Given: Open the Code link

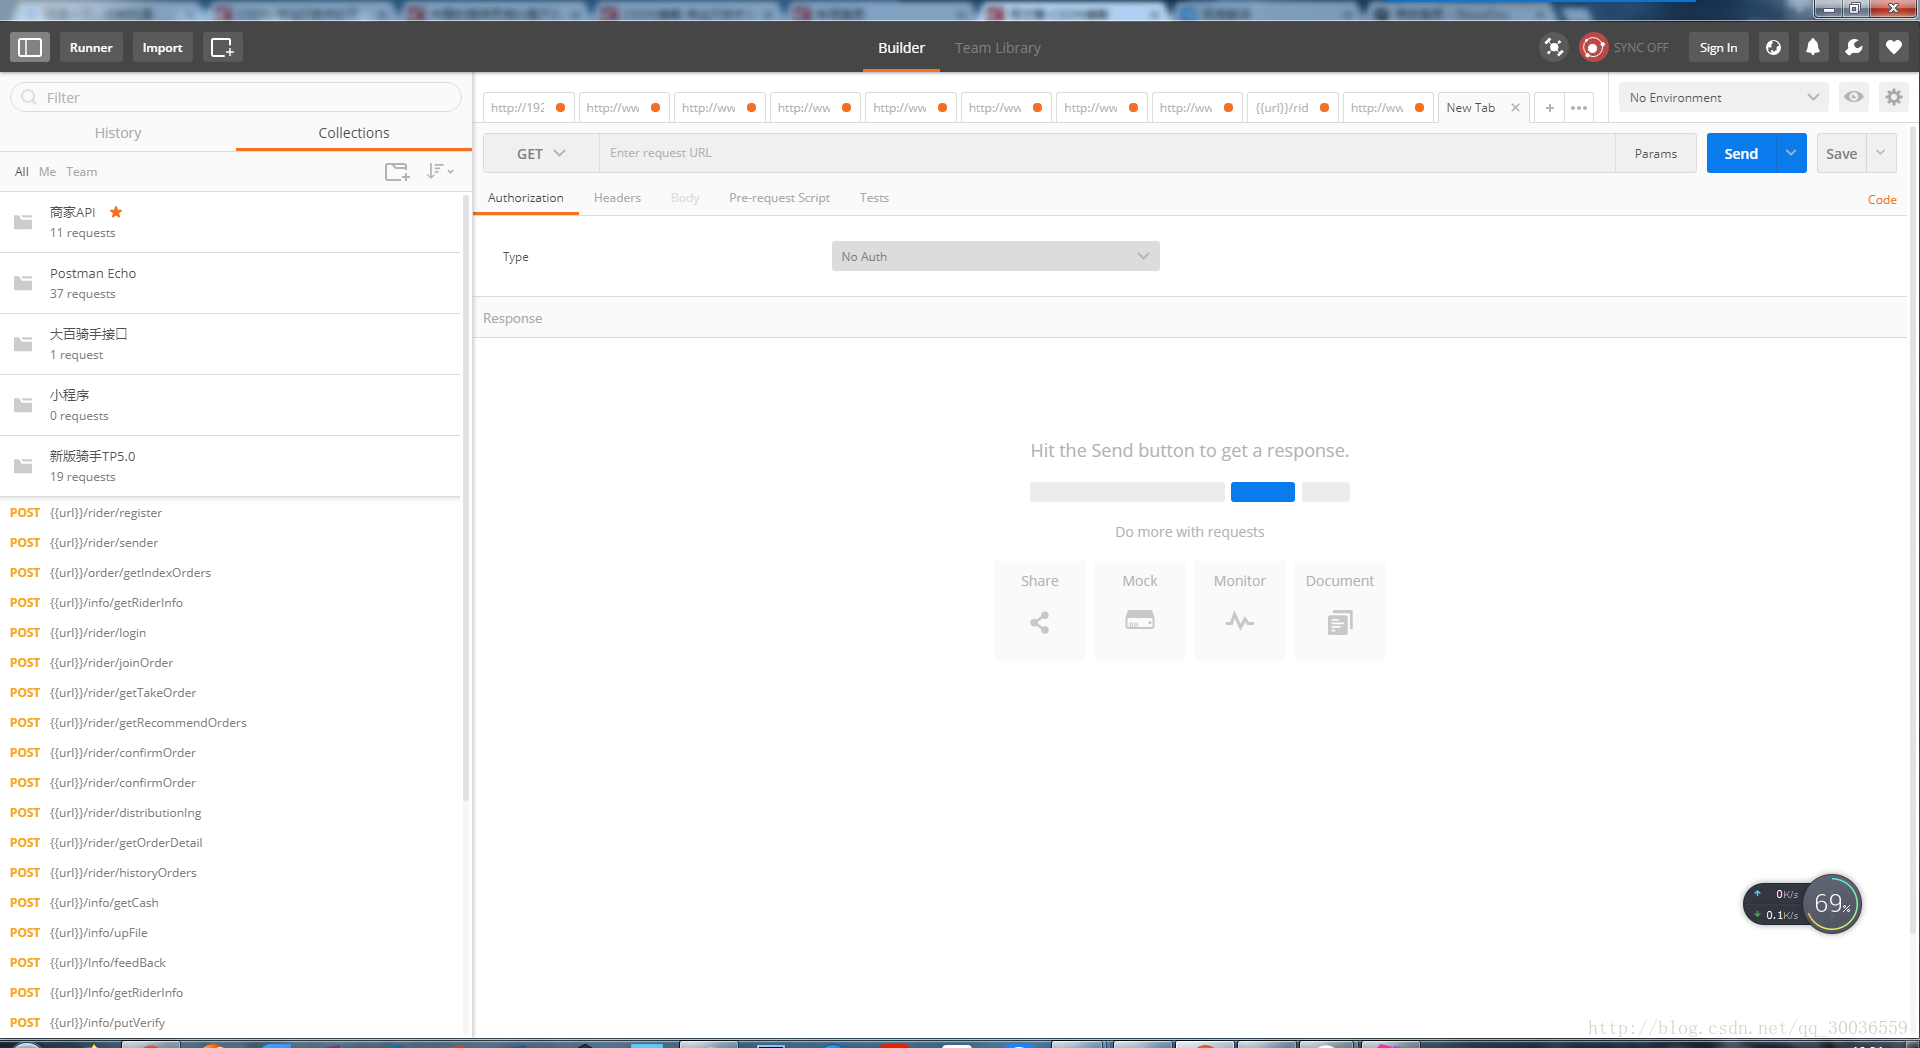Looking at the screenshot, I should (x=1882, y=199).
